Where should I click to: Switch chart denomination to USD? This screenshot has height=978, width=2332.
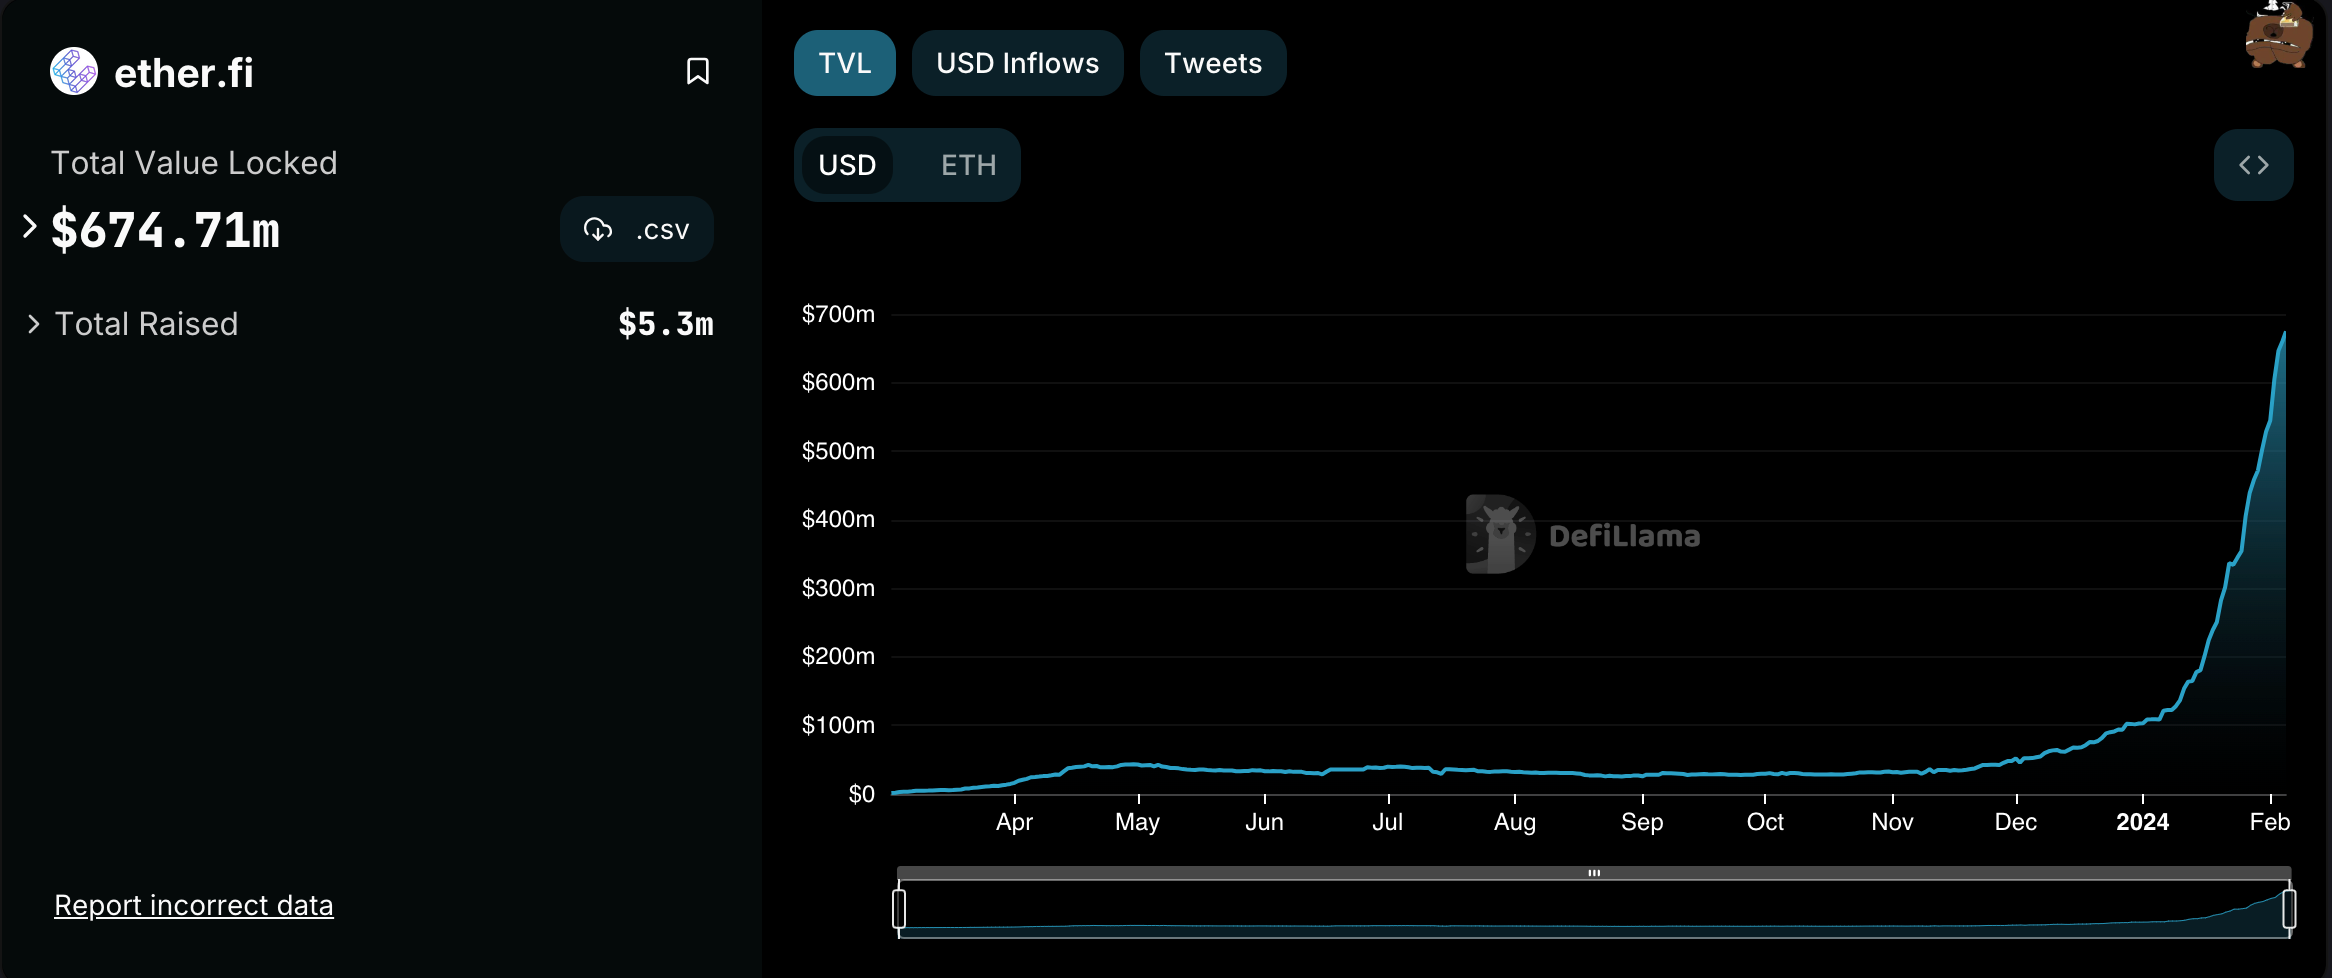coord(847,165)
